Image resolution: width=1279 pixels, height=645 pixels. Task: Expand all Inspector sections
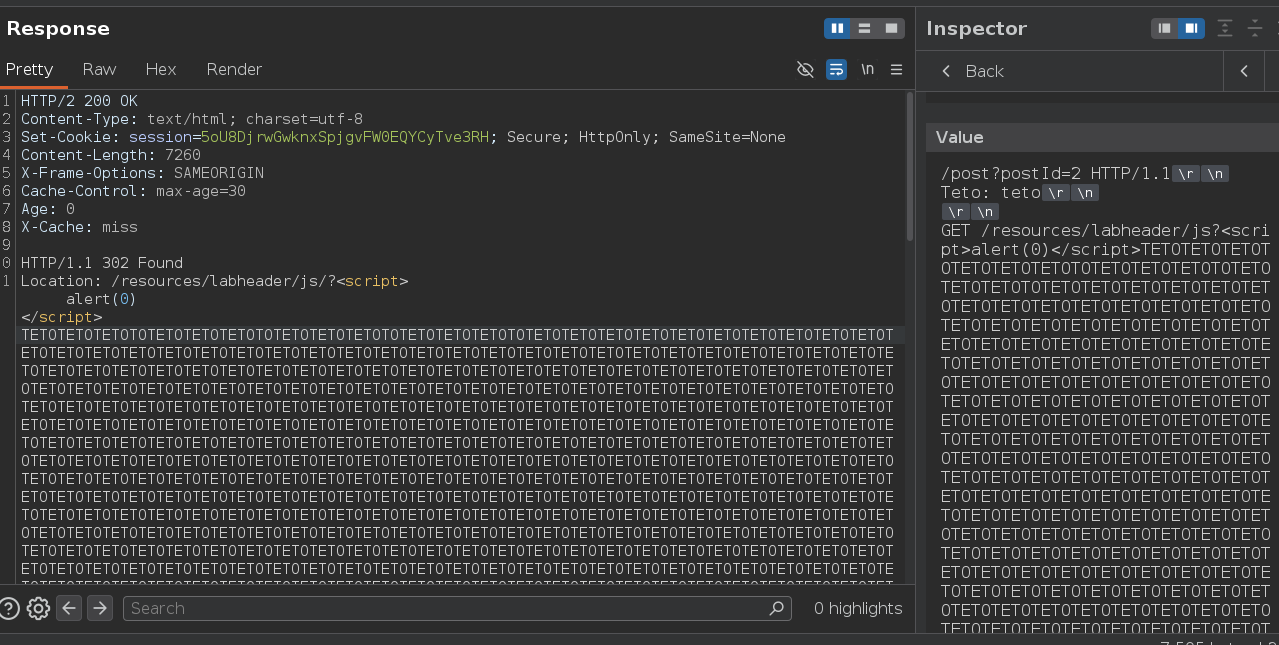point(1225,28)
